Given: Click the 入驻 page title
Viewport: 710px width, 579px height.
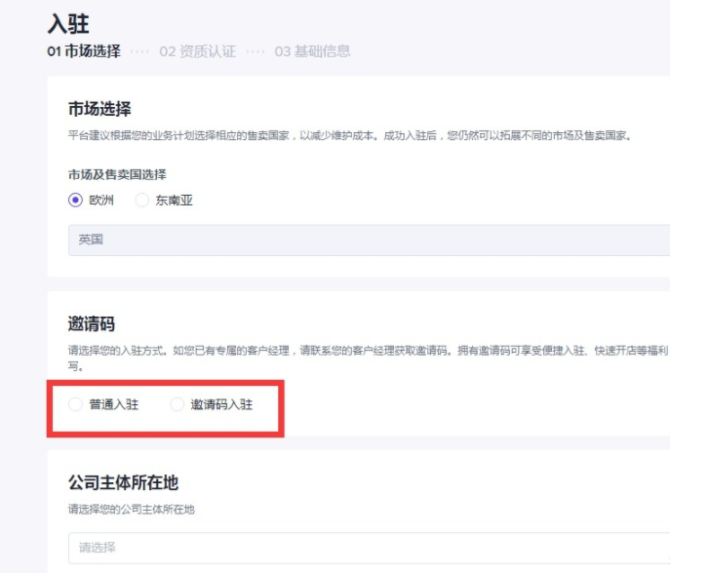Looking at the screenshot, I should coord(68,24).
